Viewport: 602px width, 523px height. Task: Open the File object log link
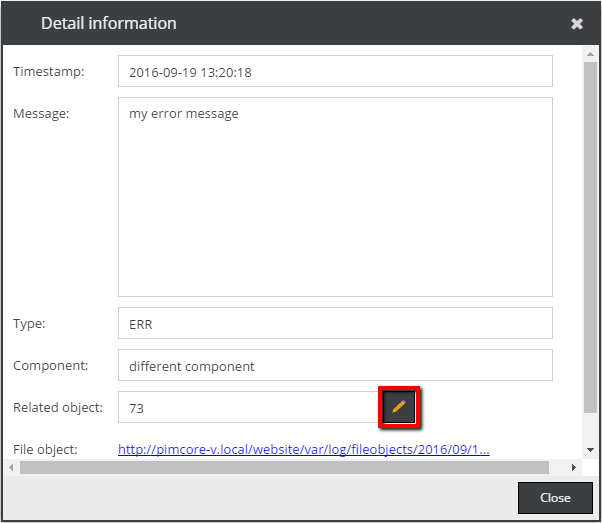(x=303, y=450)
